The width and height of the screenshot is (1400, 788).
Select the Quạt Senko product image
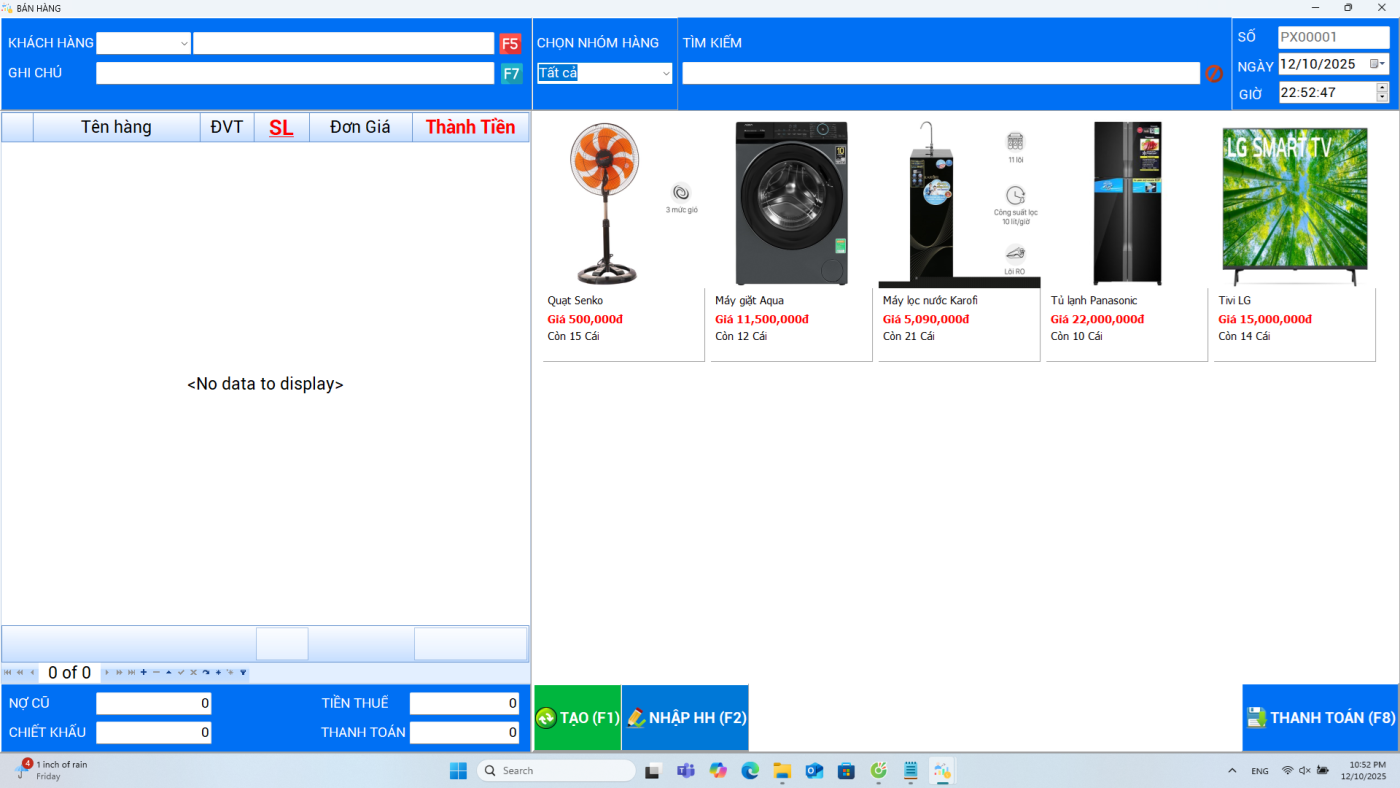pyautogui.click(x=606, y=204)
